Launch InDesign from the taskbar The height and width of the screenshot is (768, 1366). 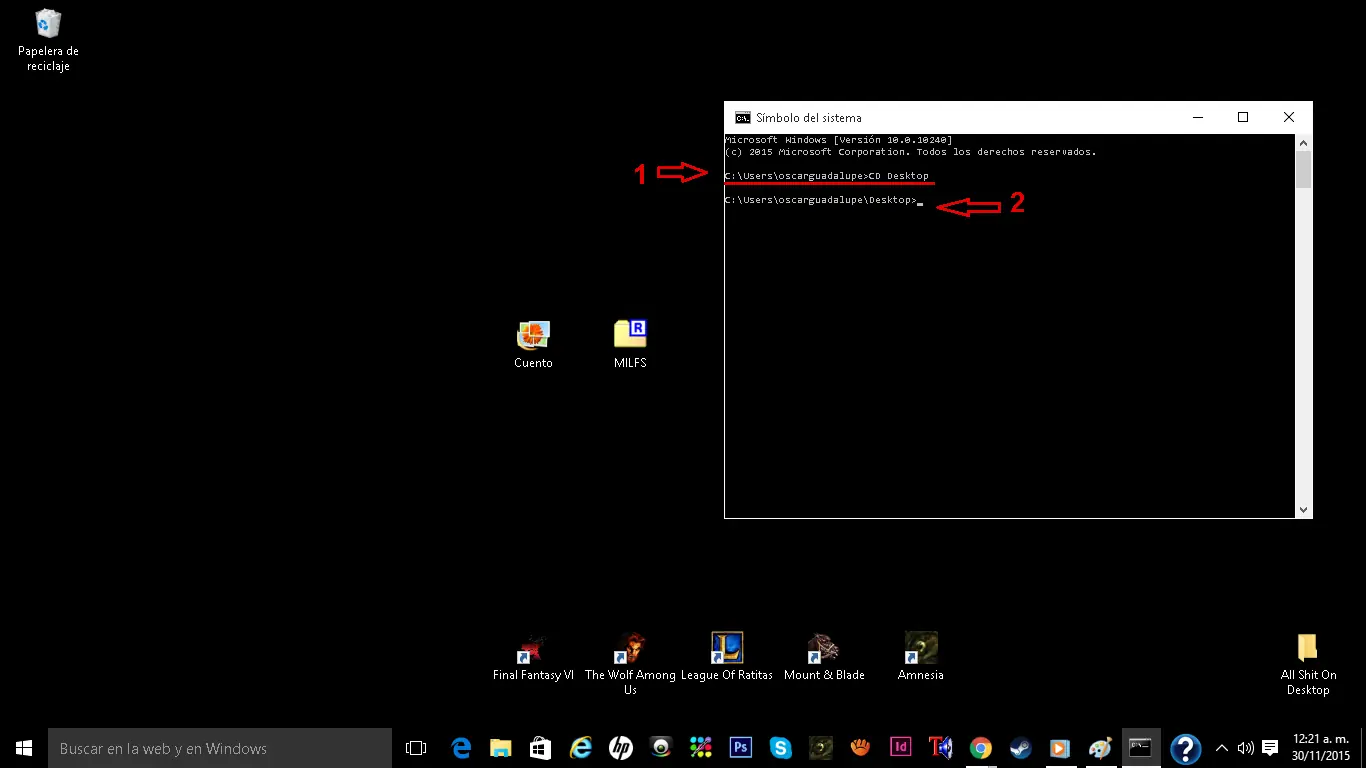[x=901, y=748]
